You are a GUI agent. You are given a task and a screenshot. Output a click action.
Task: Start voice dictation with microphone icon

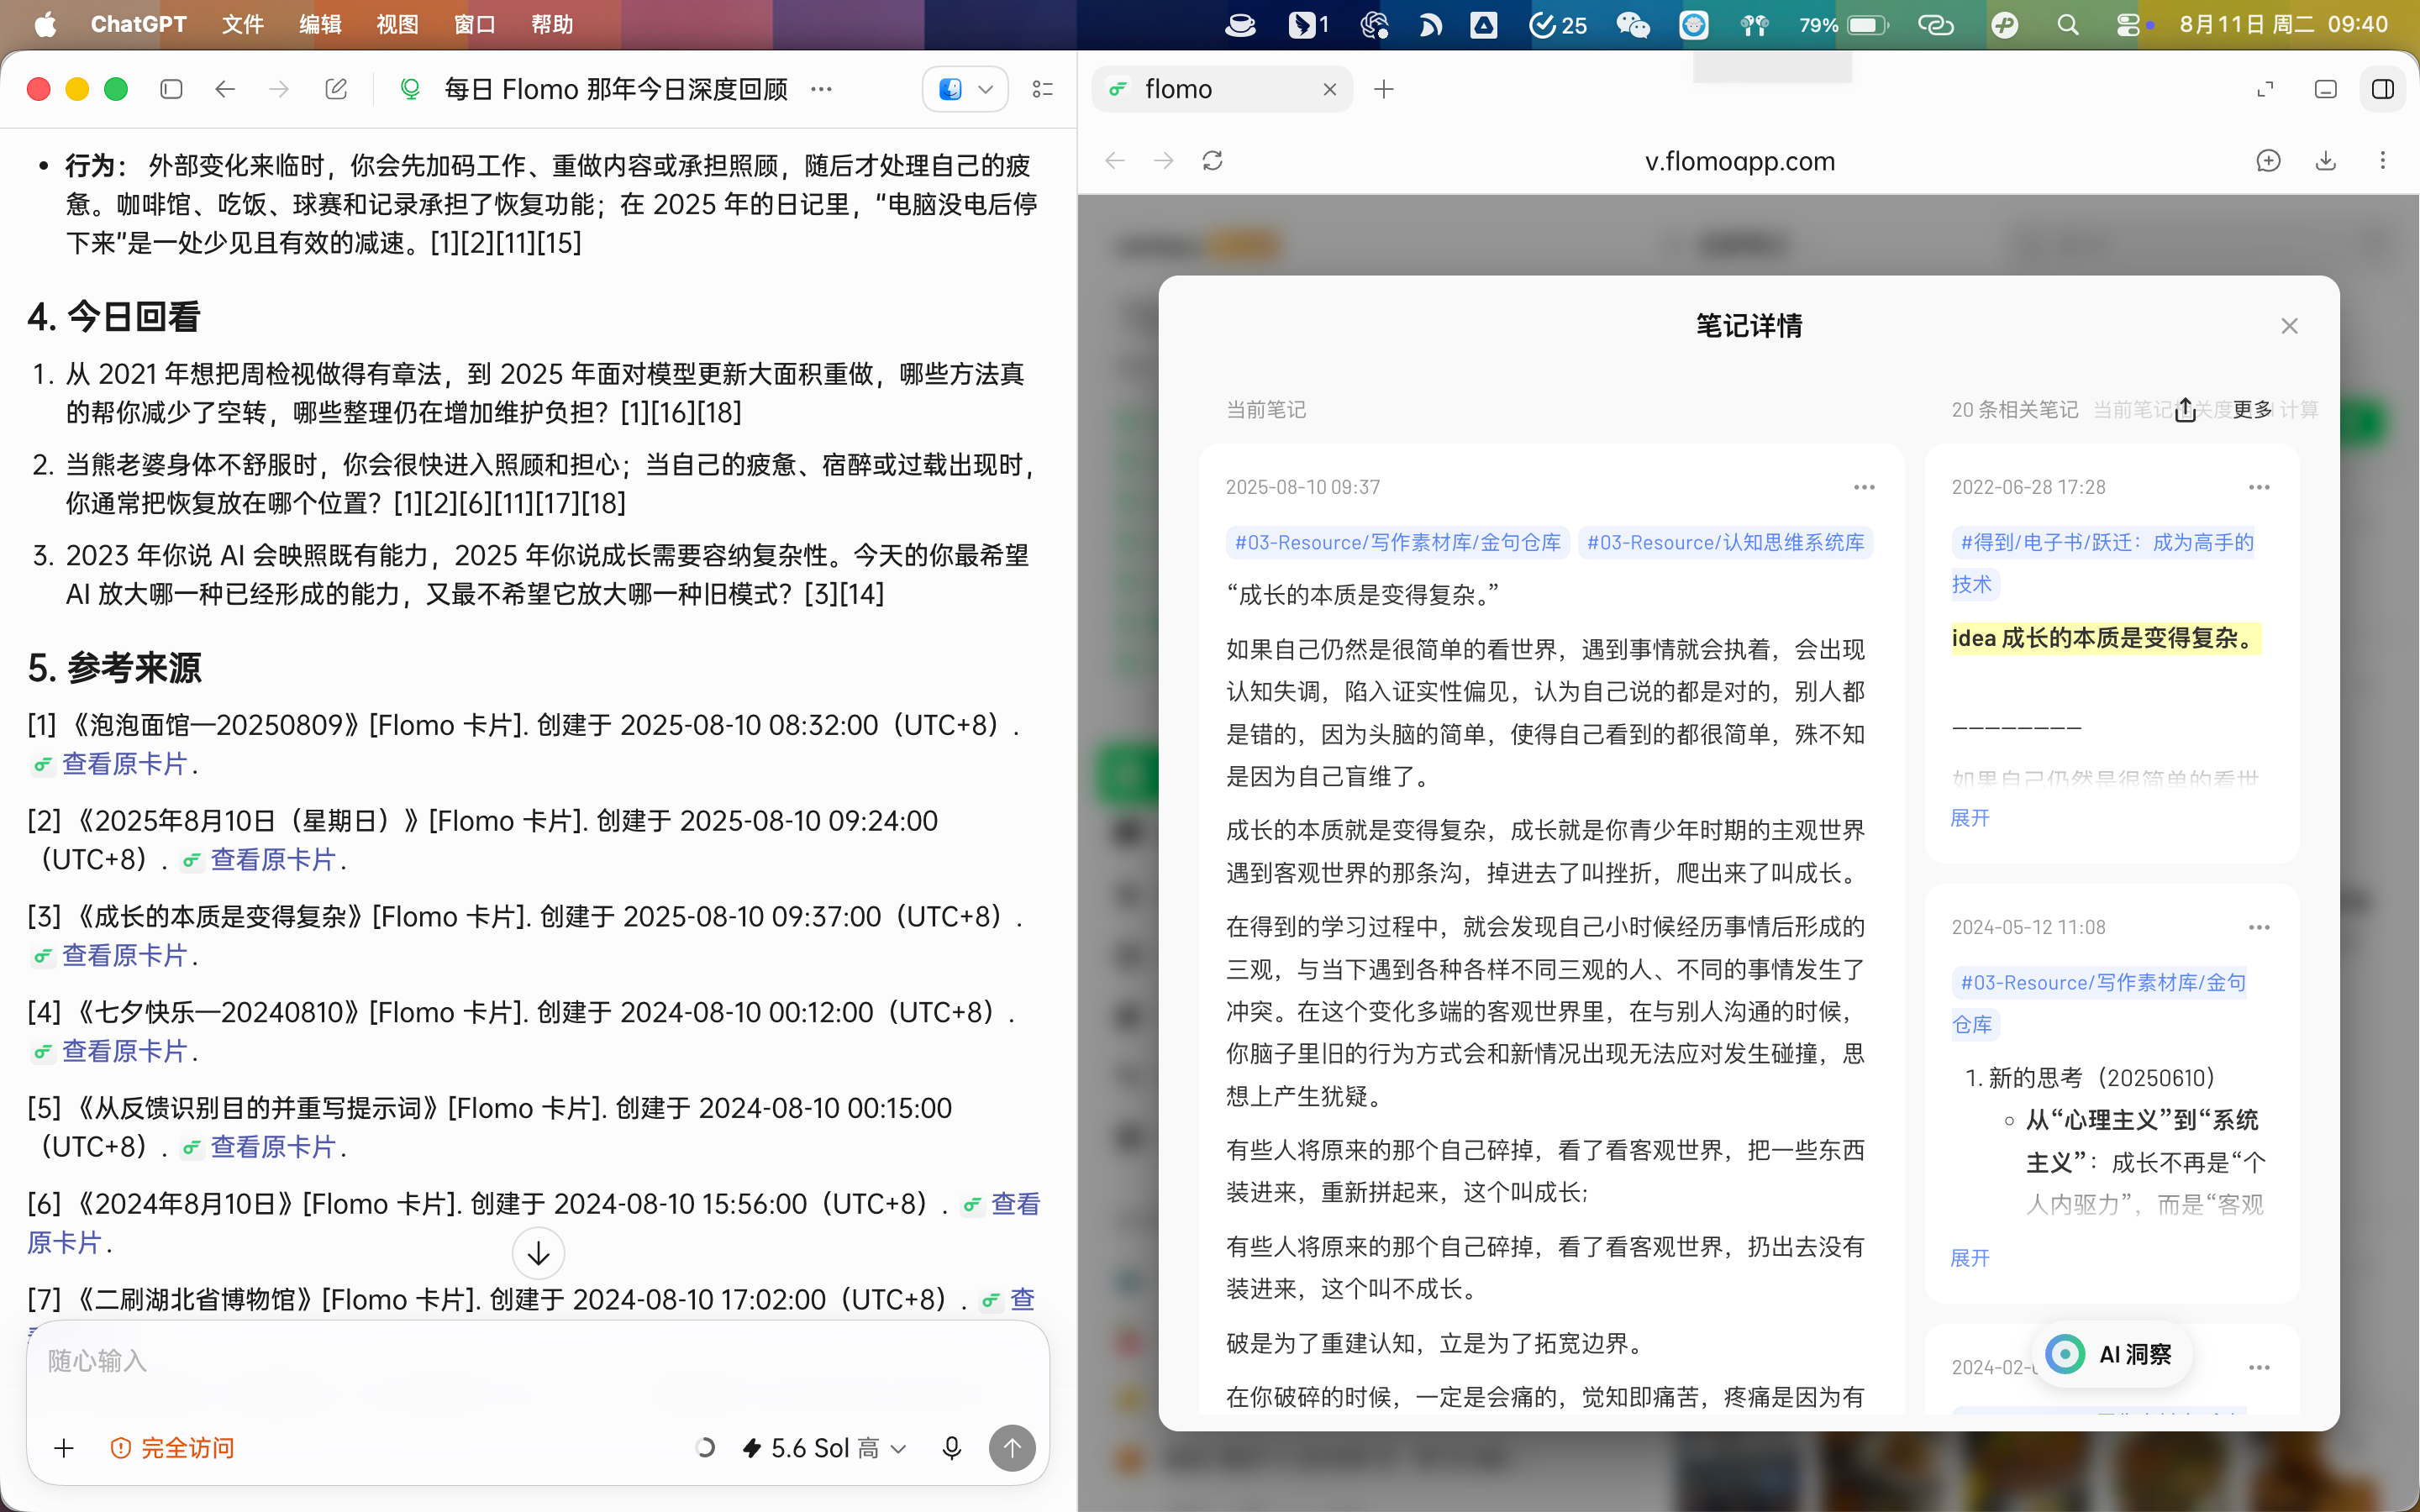point(951,1447)
